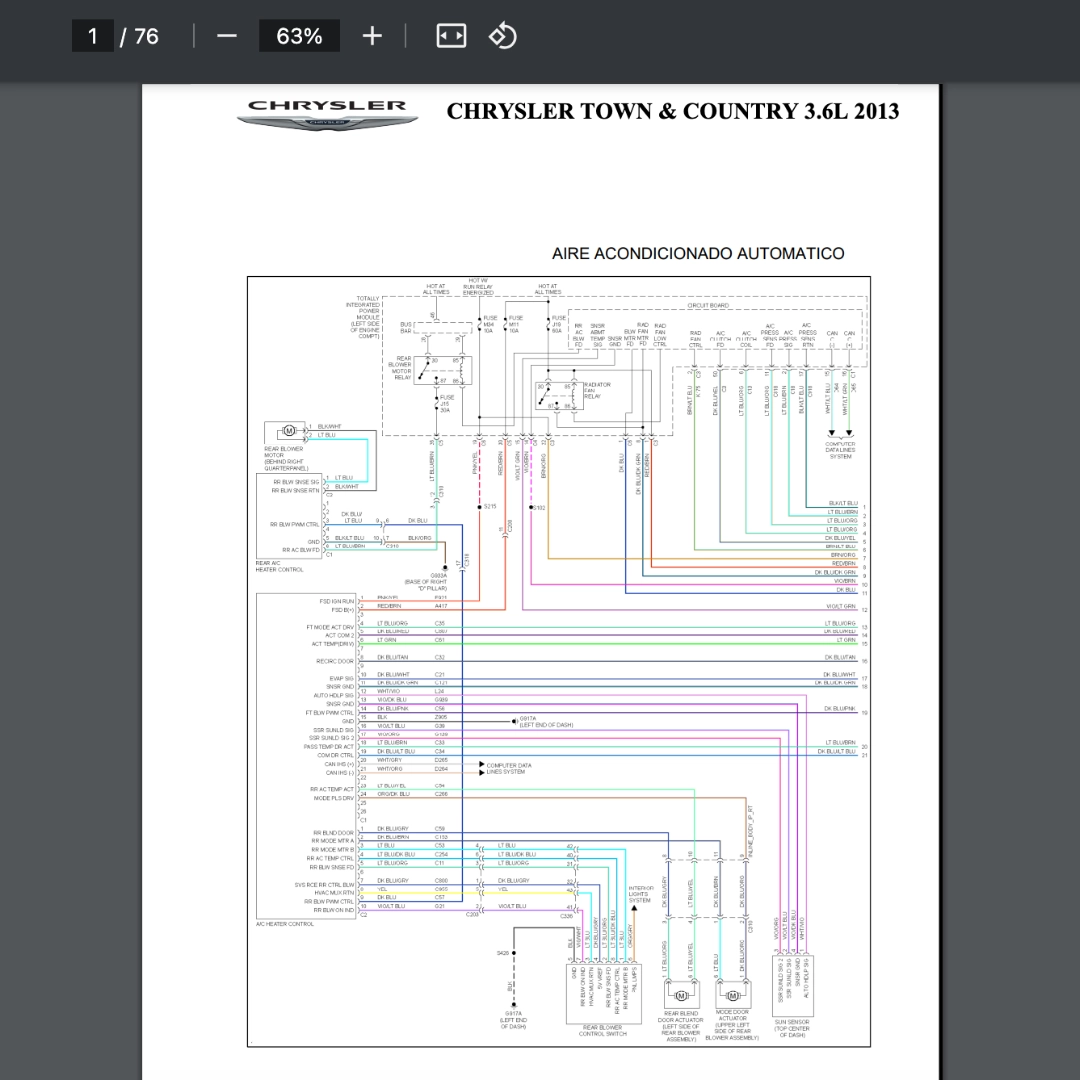
Task: Click the Chrysler winged logo on the page
Action: (327, 115)
